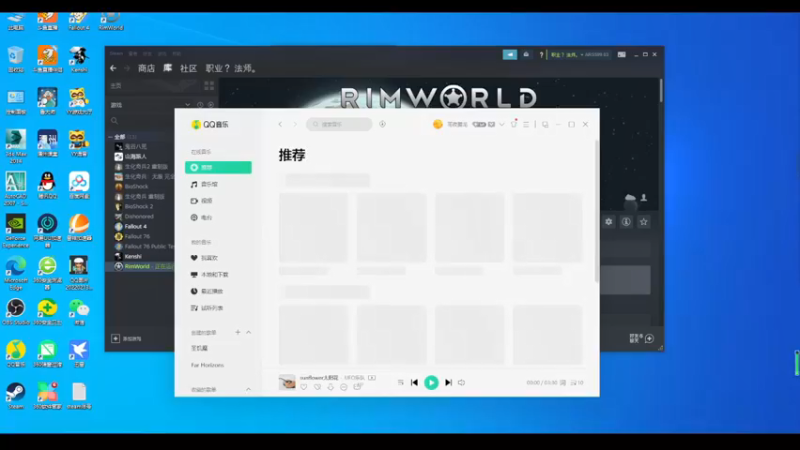Image resolution: width=800 pixels, height=450 pixels.
Task: Open lyrics display in player bar
Action: click(563, 383)
